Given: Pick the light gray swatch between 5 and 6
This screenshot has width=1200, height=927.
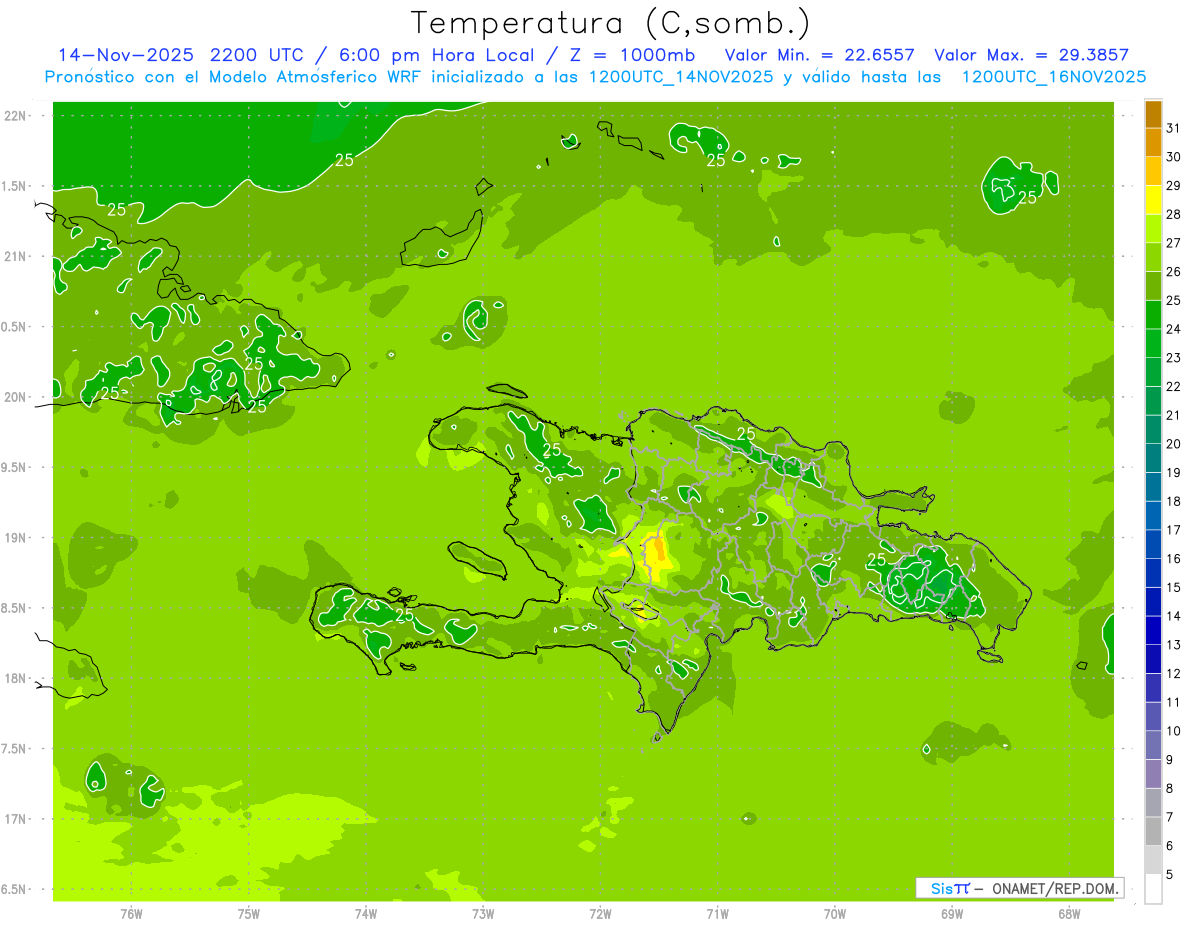Looking at the screenshot, I should click(1153, 860).
